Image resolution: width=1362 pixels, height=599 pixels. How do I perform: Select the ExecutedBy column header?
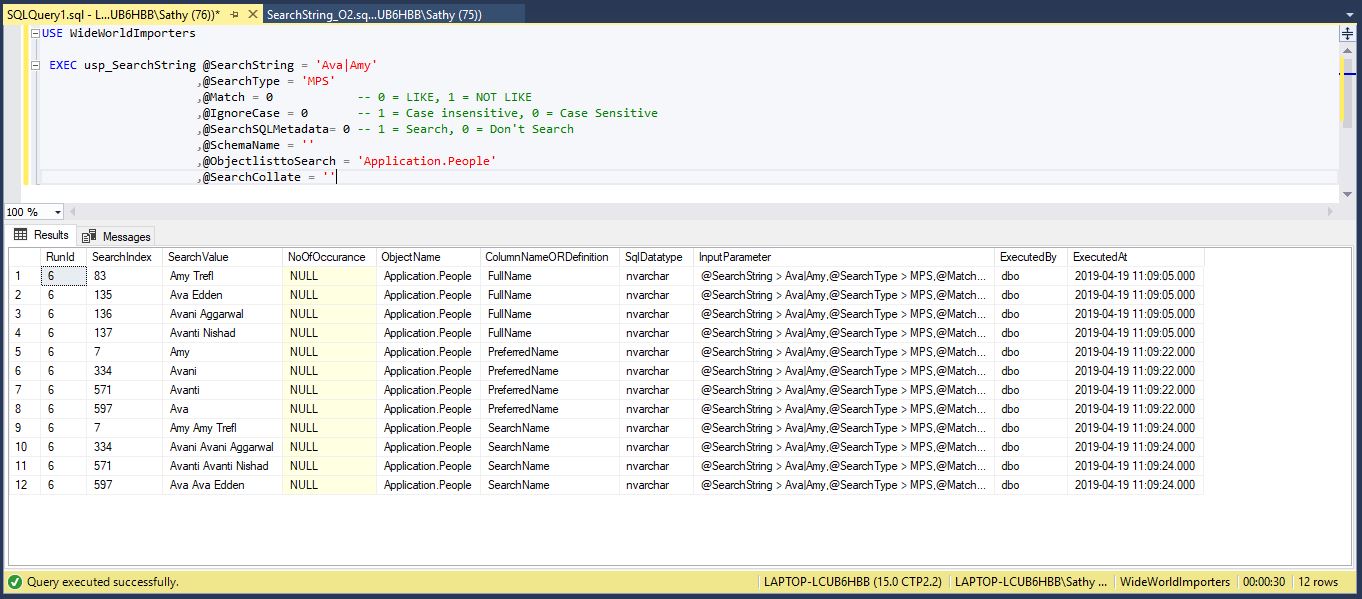[1031, 257]
